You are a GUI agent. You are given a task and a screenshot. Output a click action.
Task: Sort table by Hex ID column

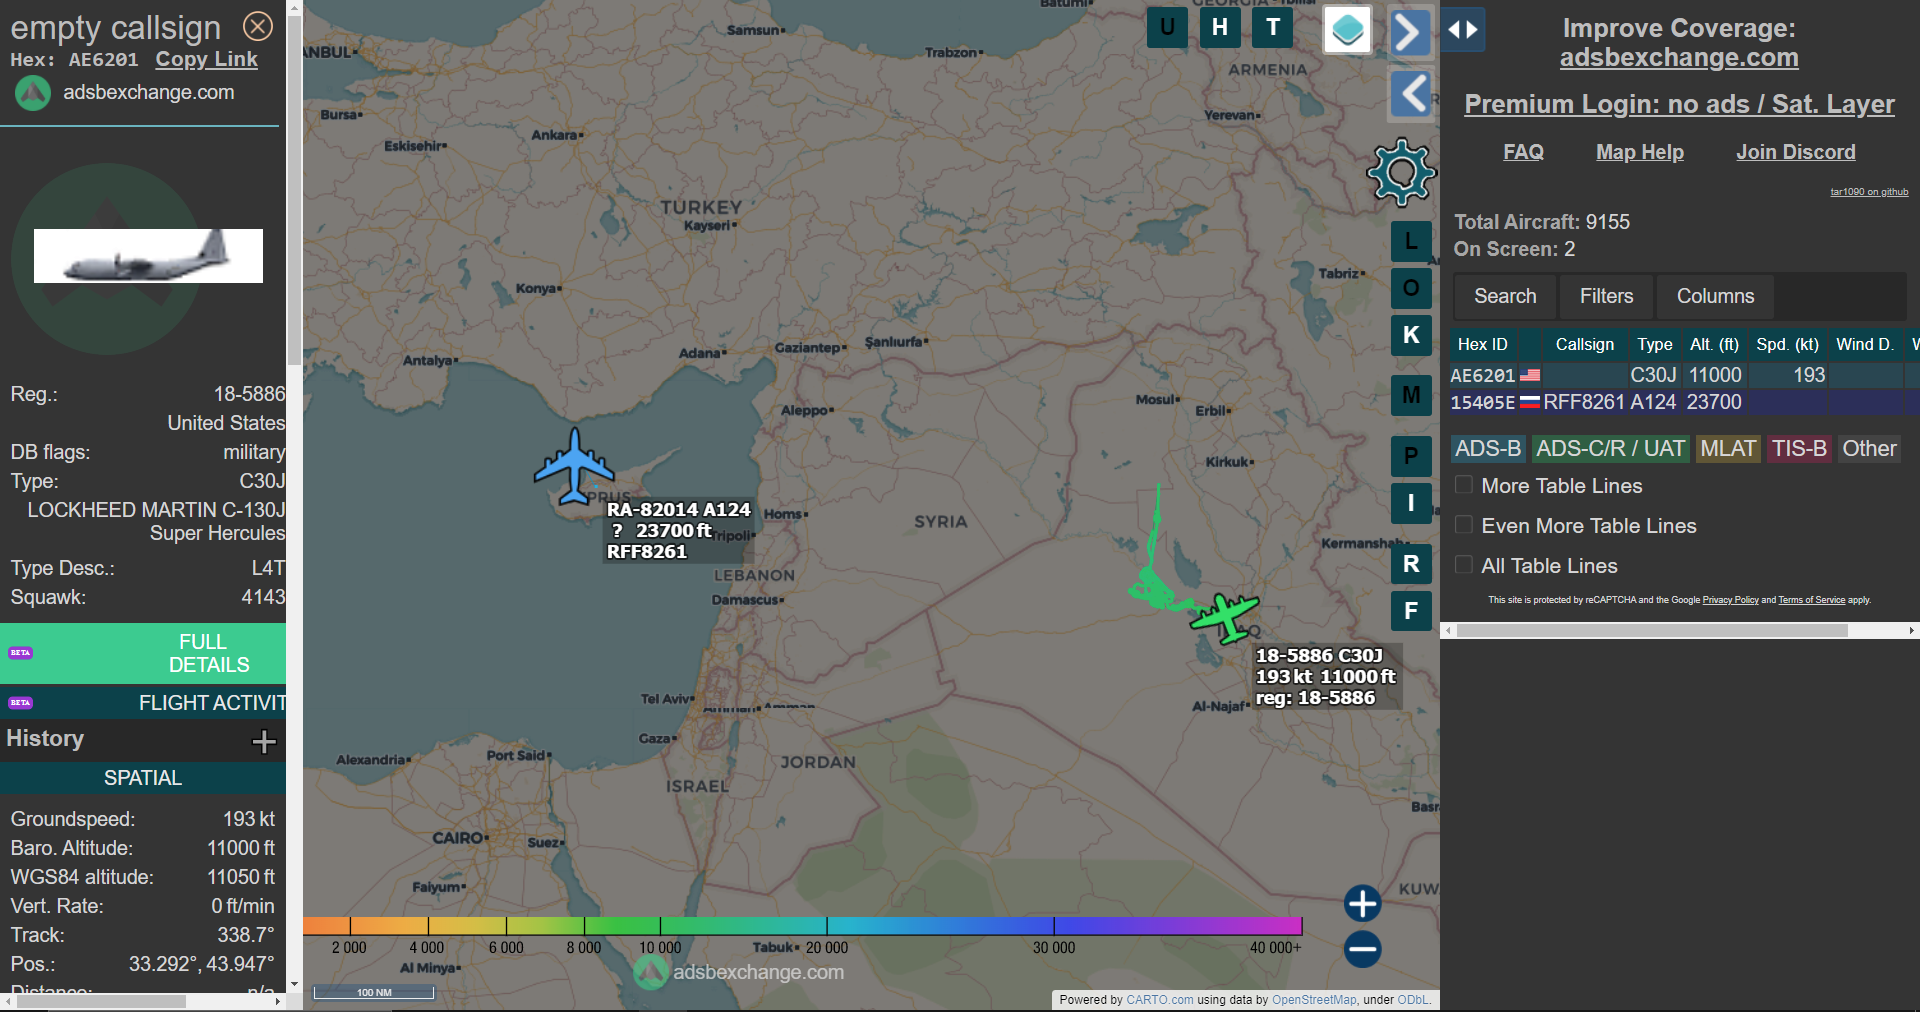1483,344
